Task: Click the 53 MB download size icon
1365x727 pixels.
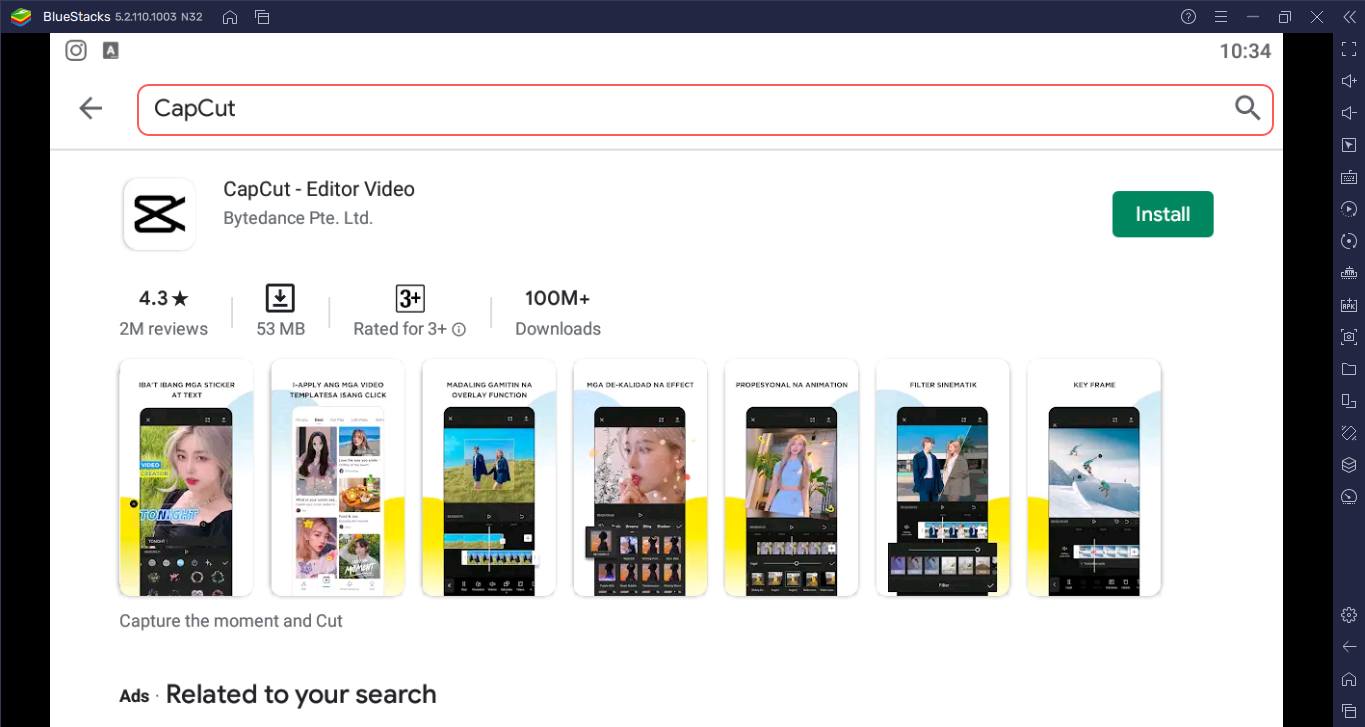Action: coord(280,298)
